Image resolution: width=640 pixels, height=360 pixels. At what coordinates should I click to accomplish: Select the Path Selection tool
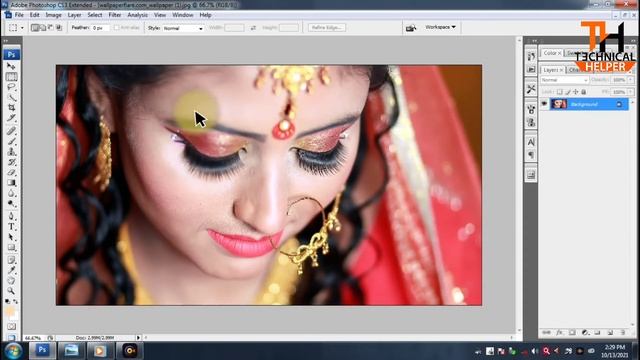pyautogui.click(x=11, y=237)
